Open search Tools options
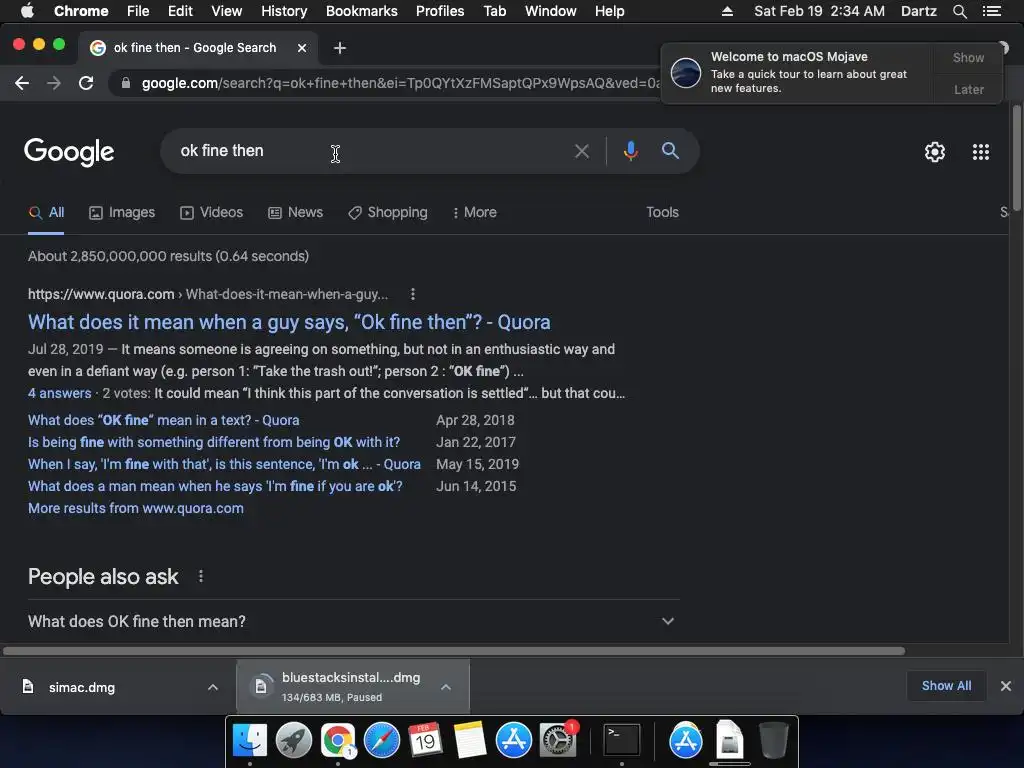 (x=662, y=212)
